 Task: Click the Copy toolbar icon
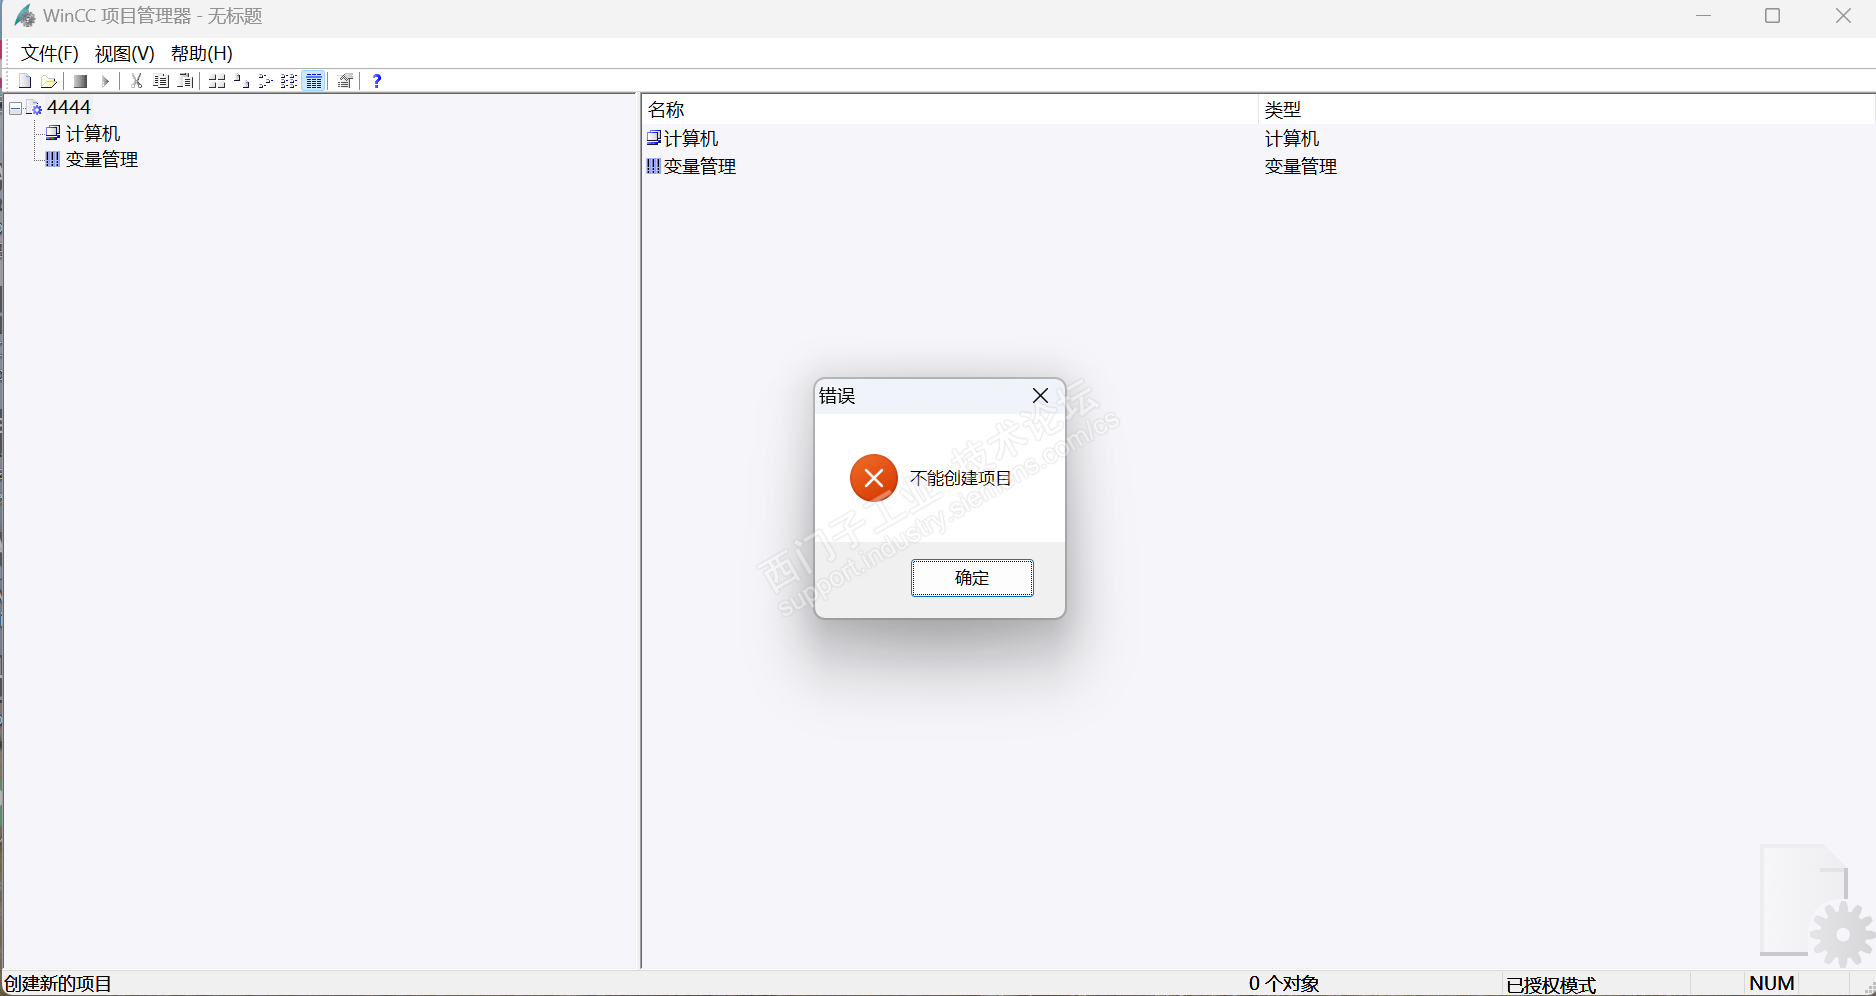pyautogui.click(x=161, y=81)
